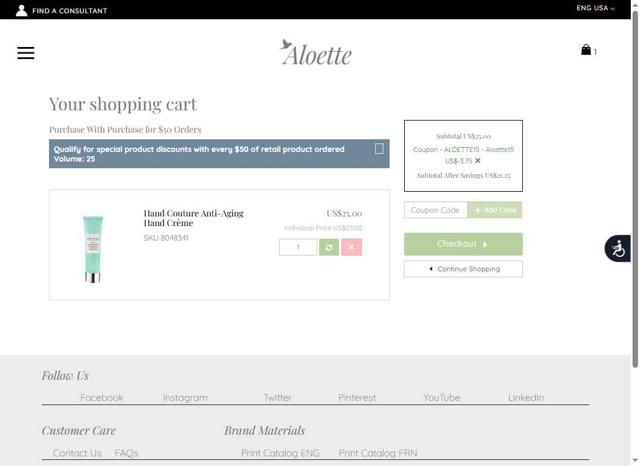
Task: Open the hamburger navigation menu
Action: click(26, 53)
